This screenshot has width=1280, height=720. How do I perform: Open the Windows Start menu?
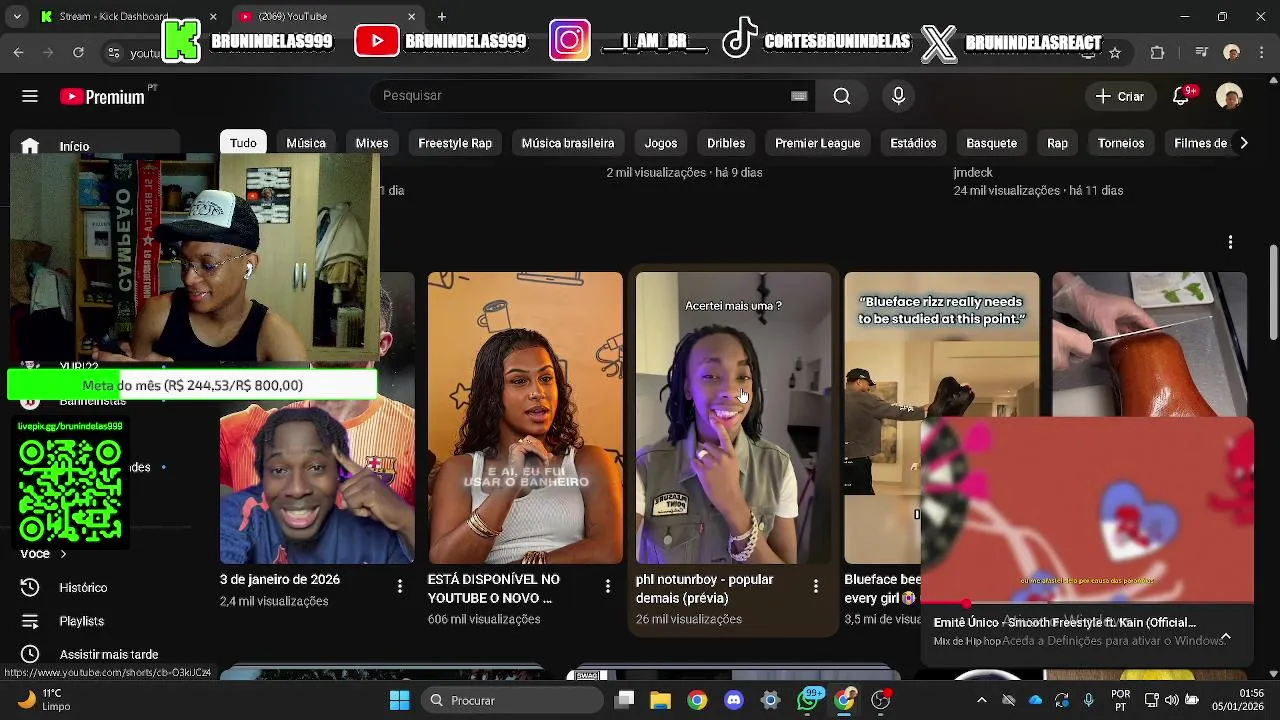(x=399, y=700)
